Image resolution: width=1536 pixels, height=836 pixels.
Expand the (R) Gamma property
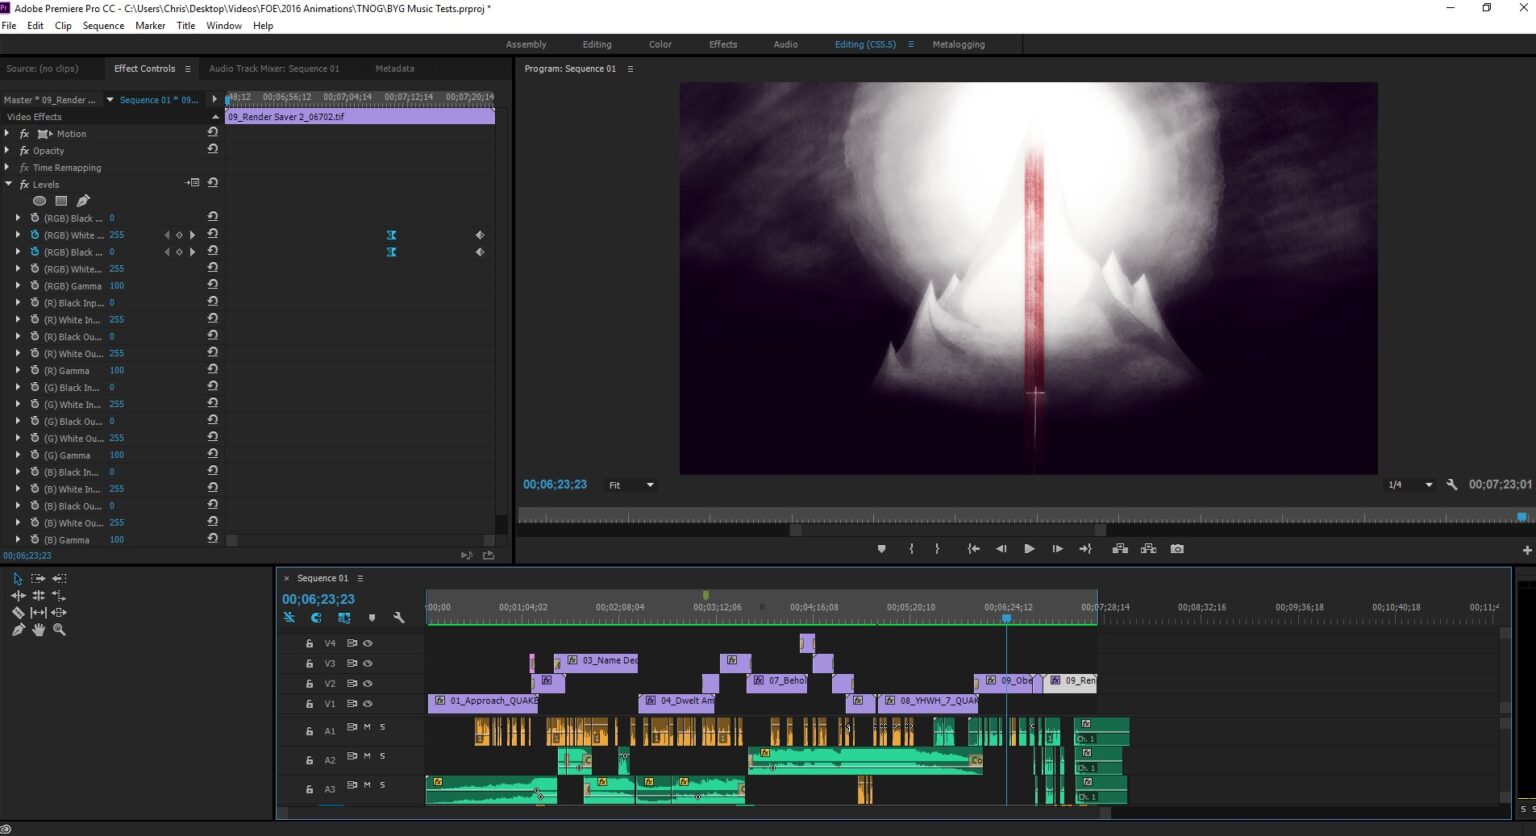[17, 370]
